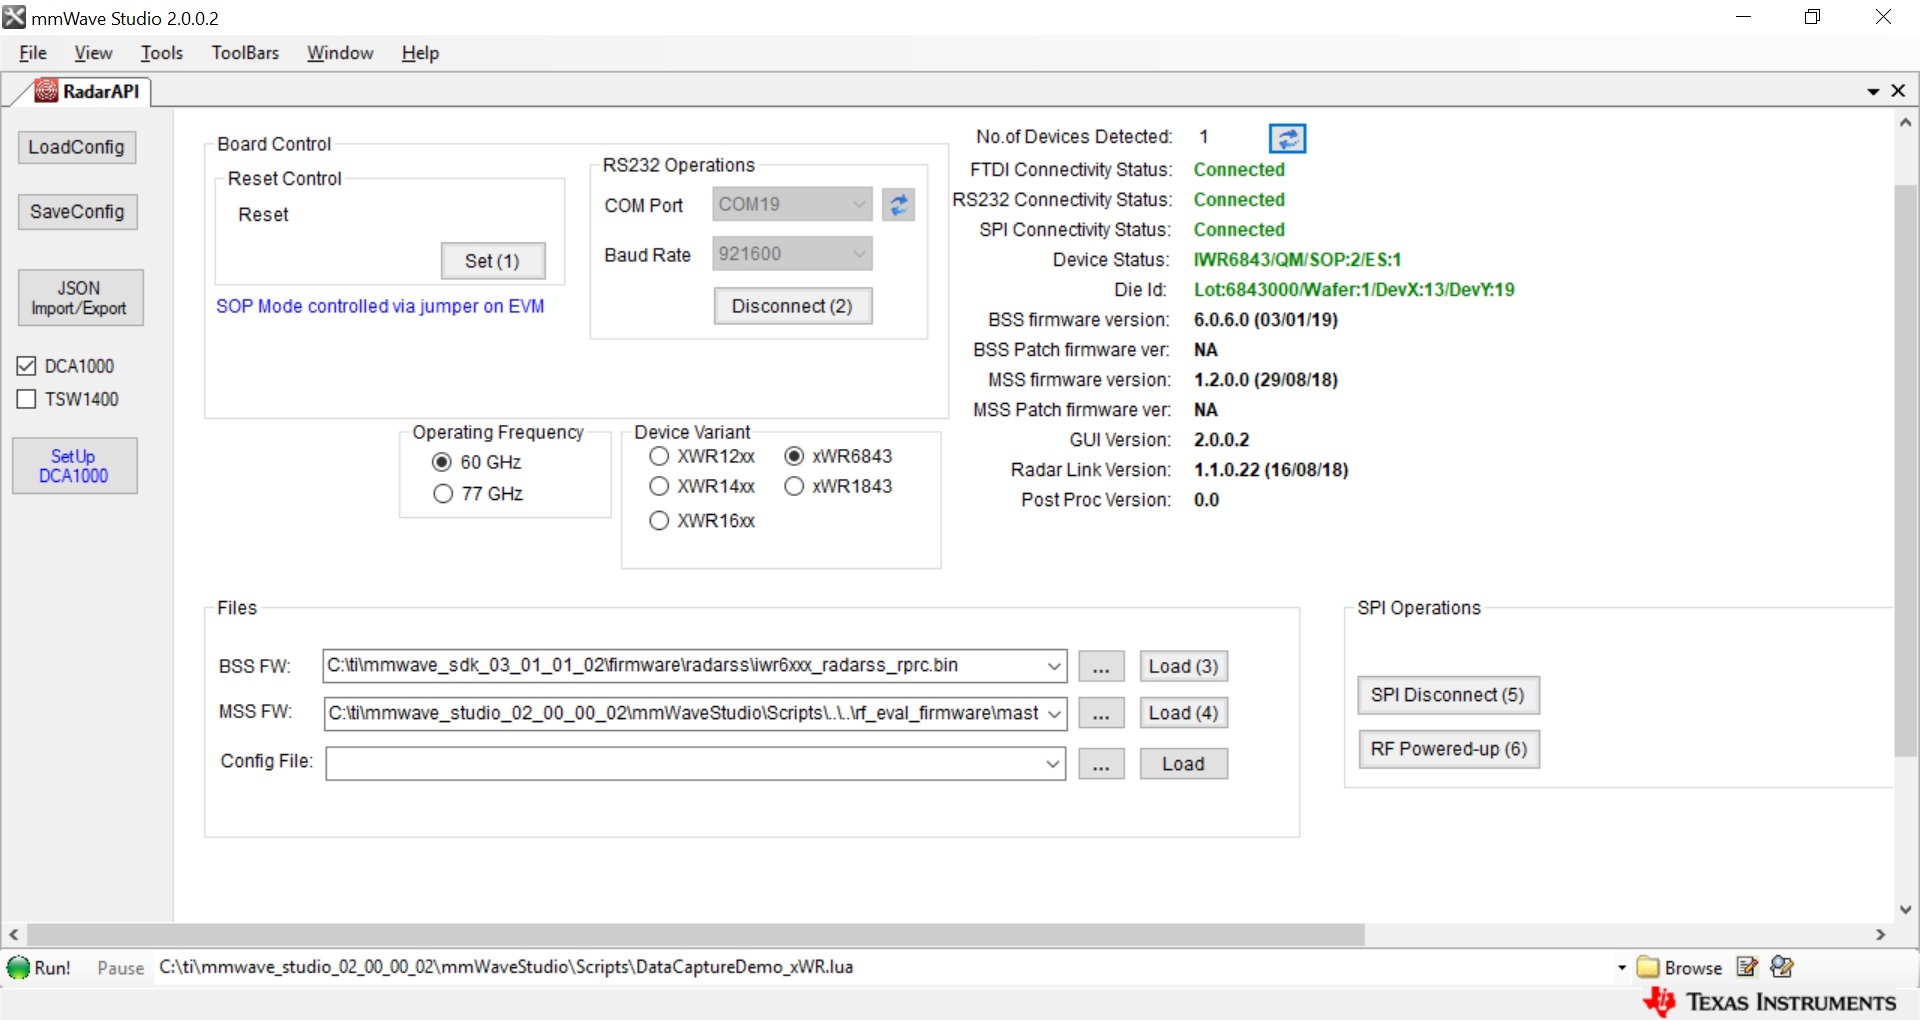Choose XWR12xx device variant
Image resolution: width=1920 pixels, height=1020 pixels.
click(x=659, y=456)
